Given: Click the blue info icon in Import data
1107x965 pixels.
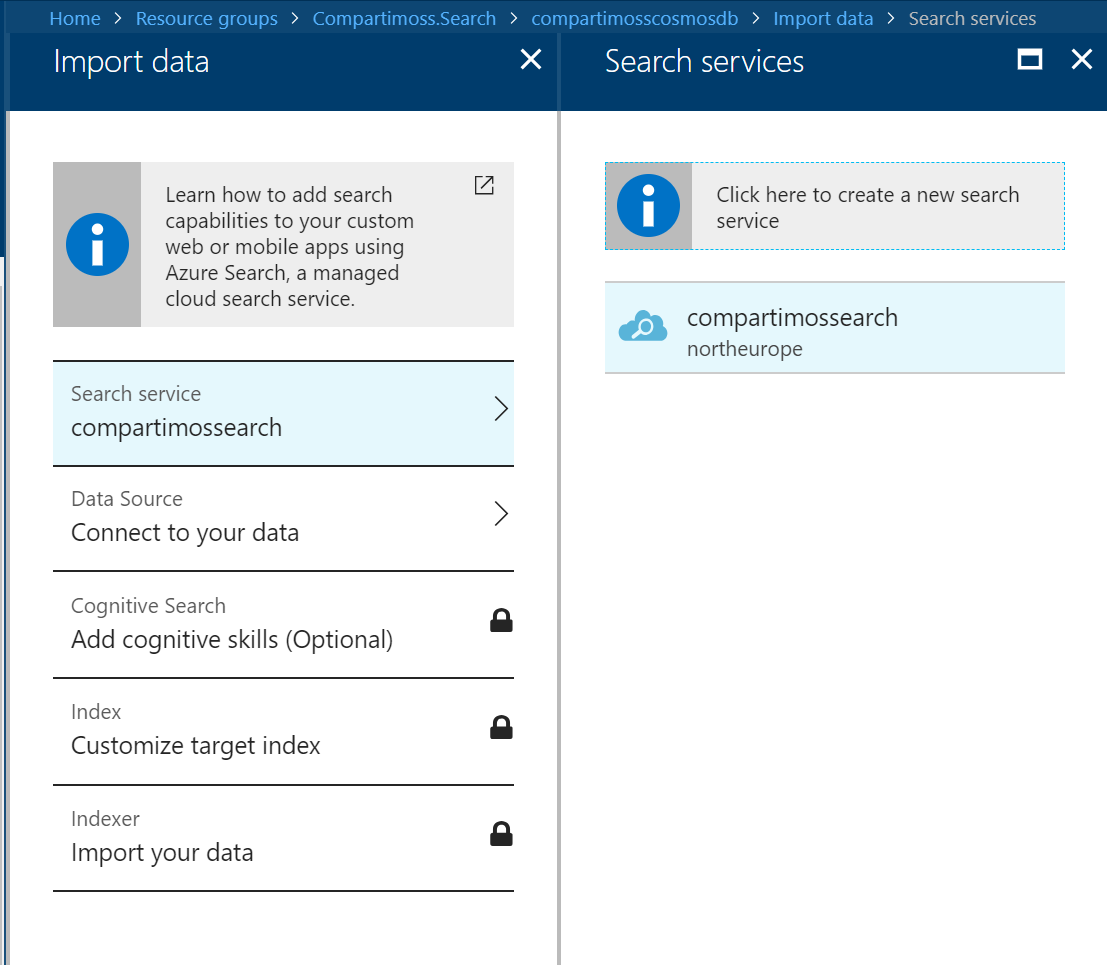Looking at the screenshot, I should 97,244.
